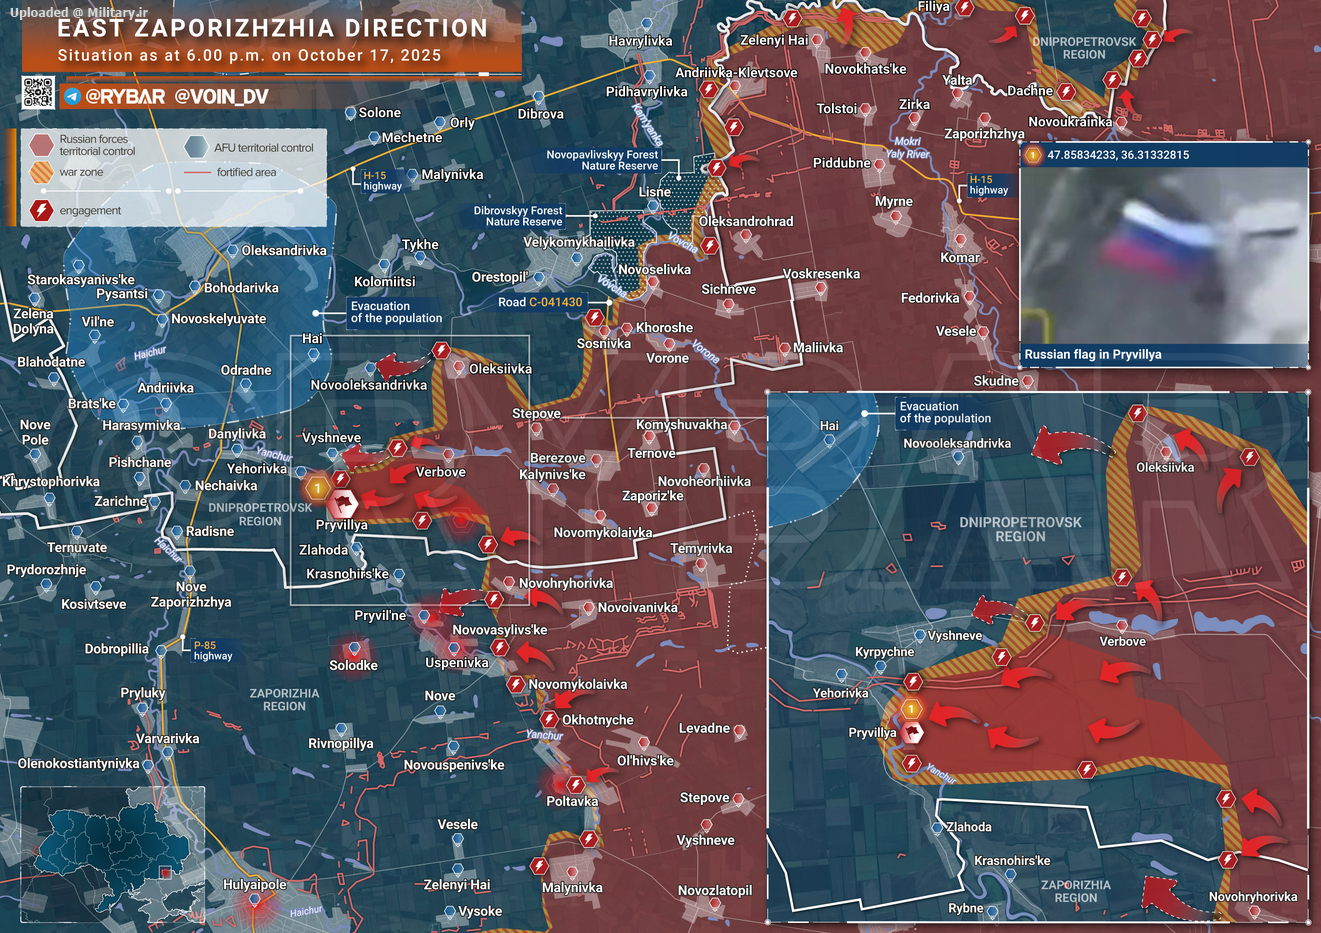Screen dimensions: 1321x933
Task: Click the Hulyaipole city marker
Action: [255, 902]
